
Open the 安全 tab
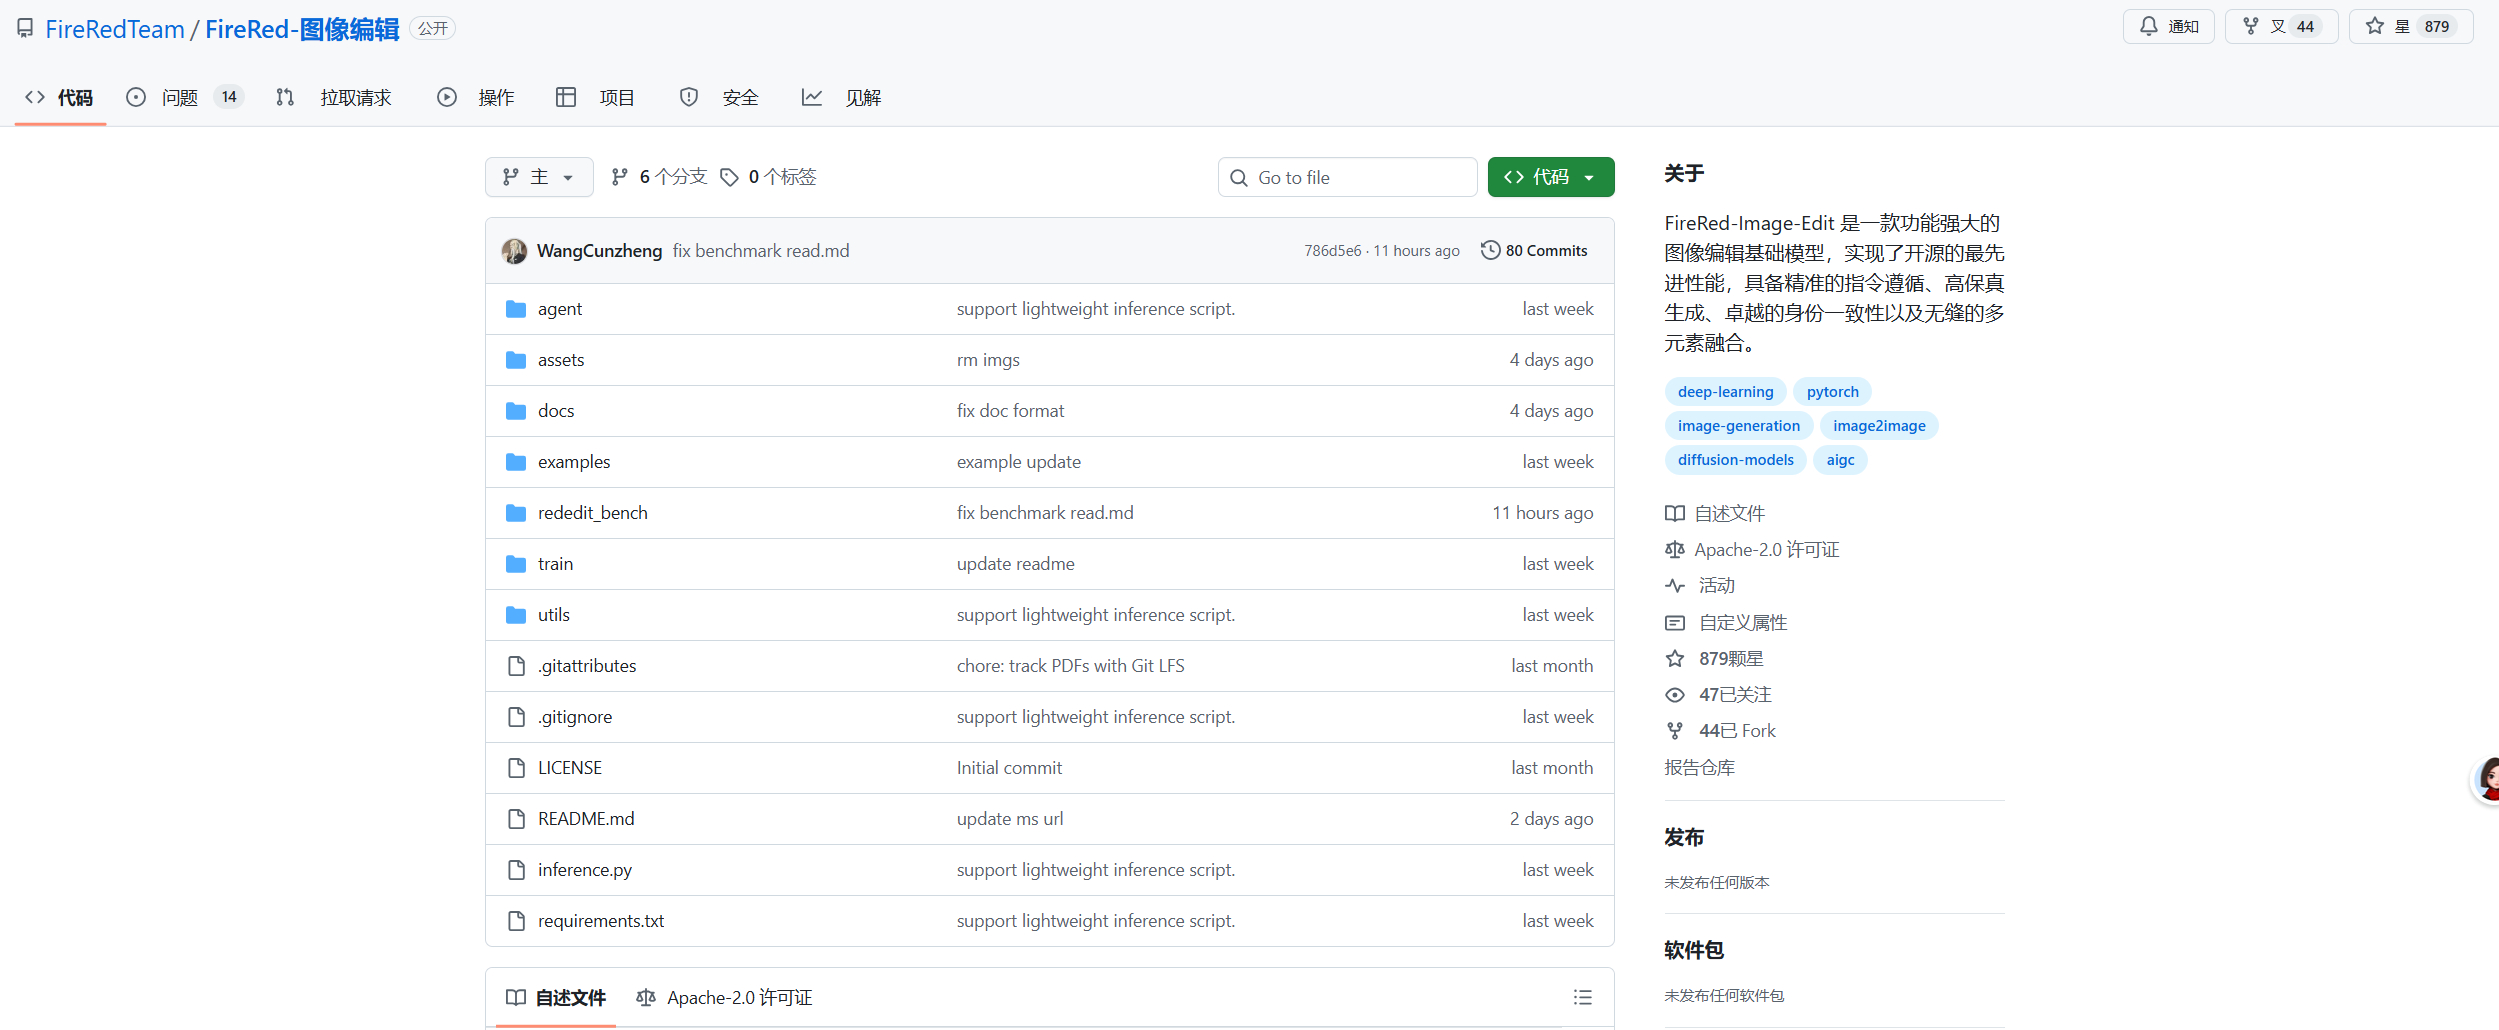click(719, 97)
